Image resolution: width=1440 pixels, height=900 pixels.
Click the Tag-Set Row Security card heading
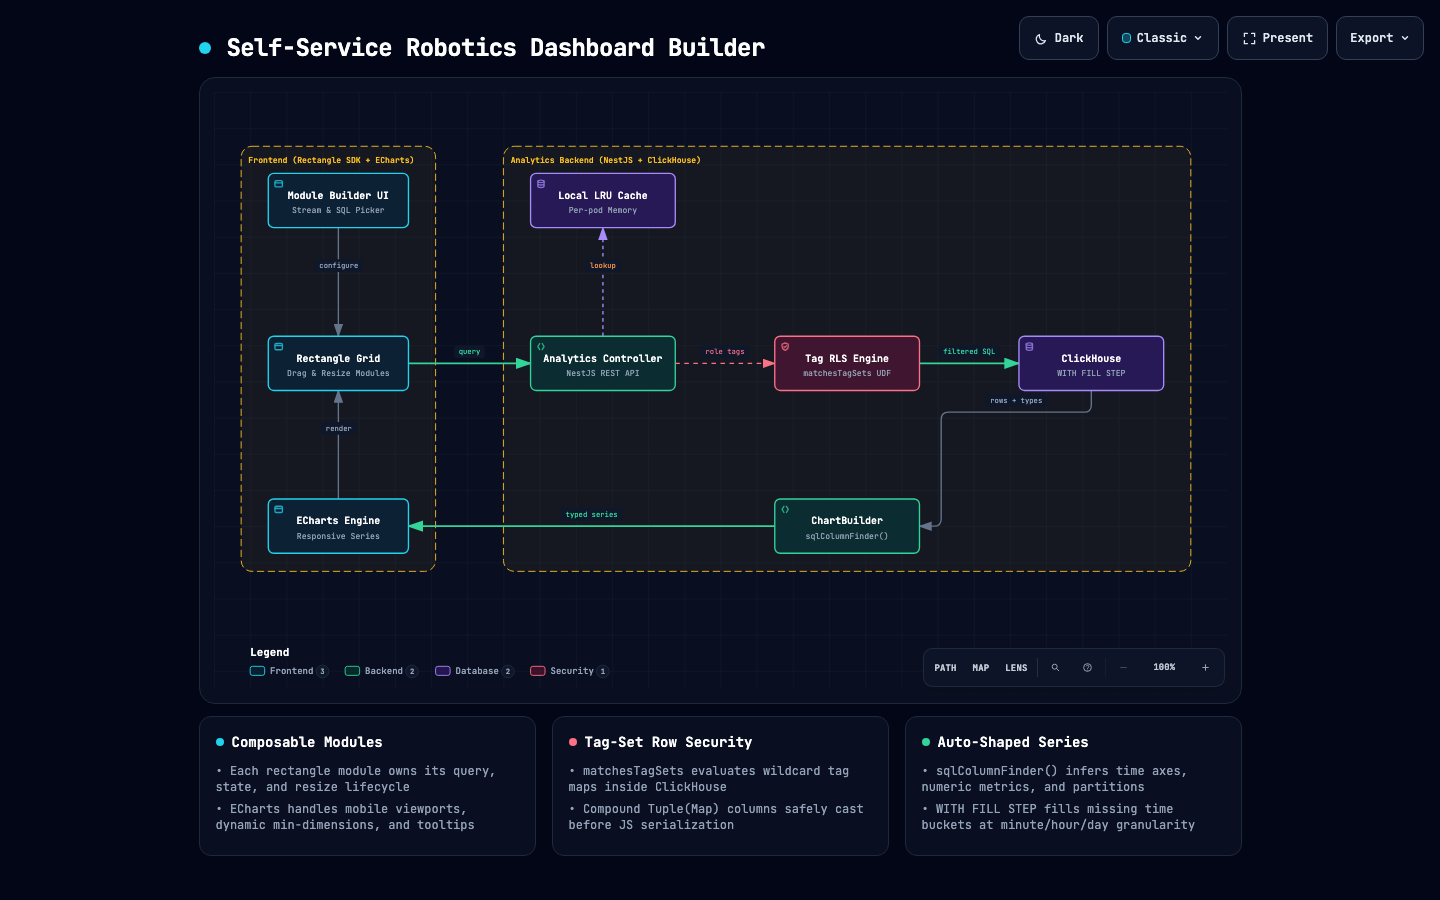668,742
